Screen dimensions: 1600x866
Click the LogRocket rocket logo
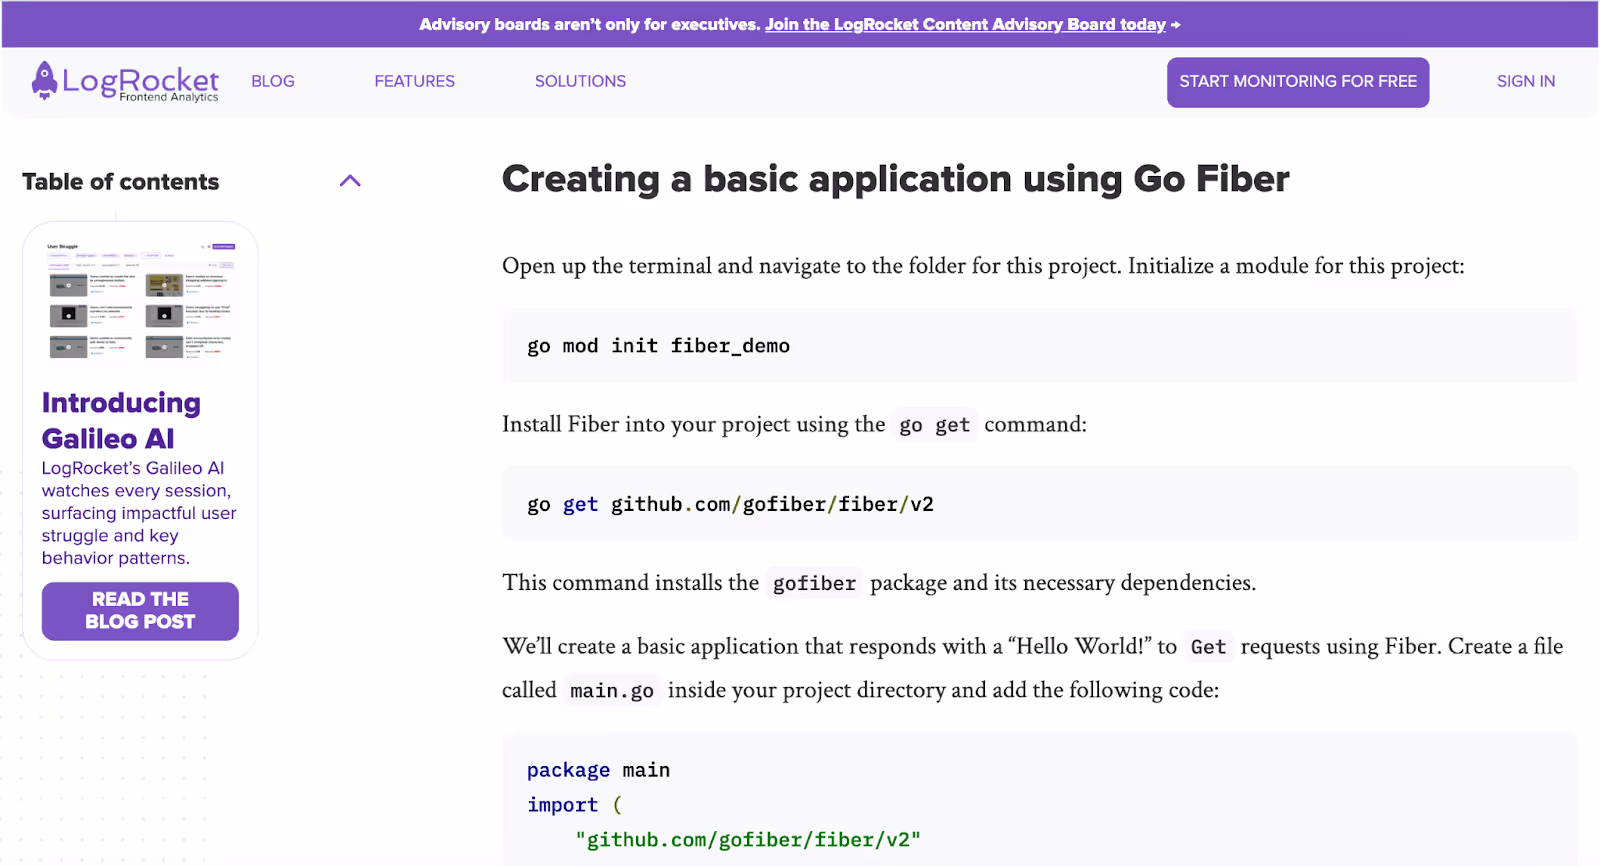(125, 81)
